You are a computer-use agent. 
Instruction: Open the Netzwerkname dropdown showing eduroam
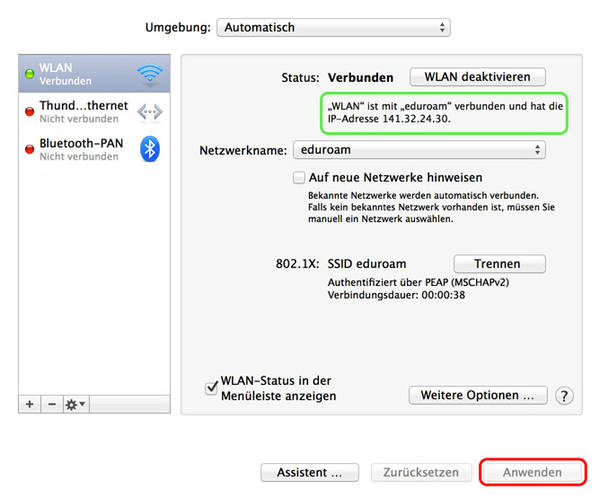tap(419, 150)
